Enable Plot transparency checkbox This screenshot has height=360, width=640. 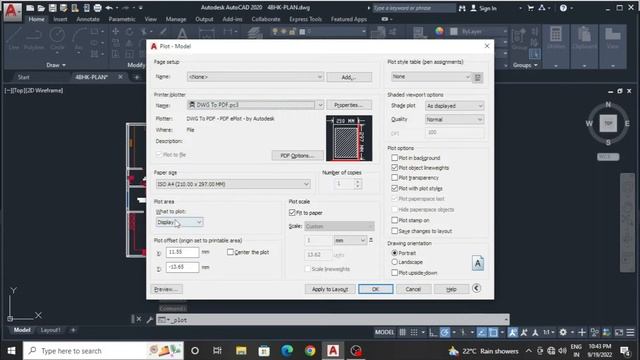[394, 178]
